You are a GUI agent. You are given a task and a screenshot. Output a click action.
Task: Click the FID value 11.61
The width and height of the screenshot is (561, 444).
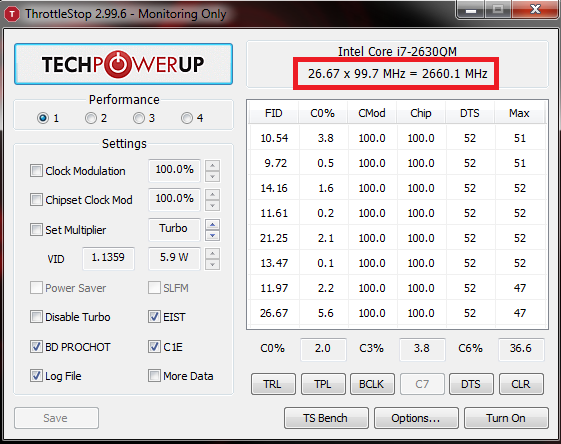(274, 213)
